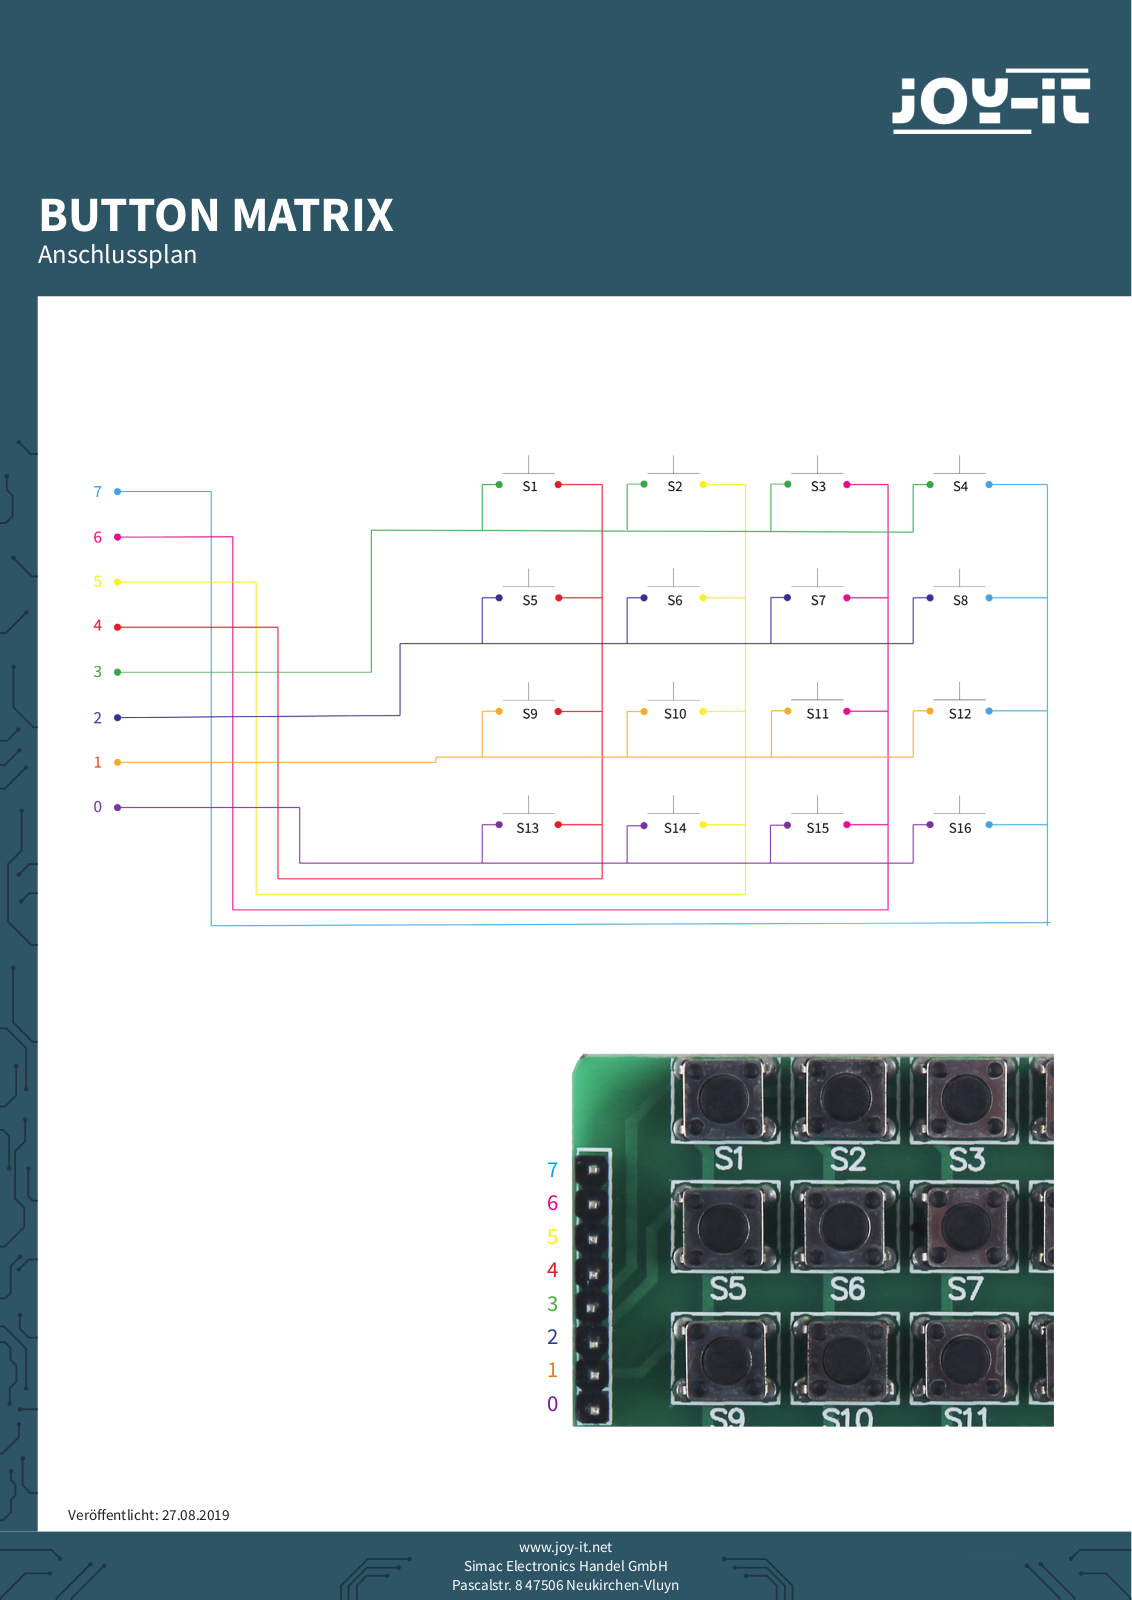Click the physical S3 push button in photo
This screenshot has height=1600, width=1132.
point(965,1098)
